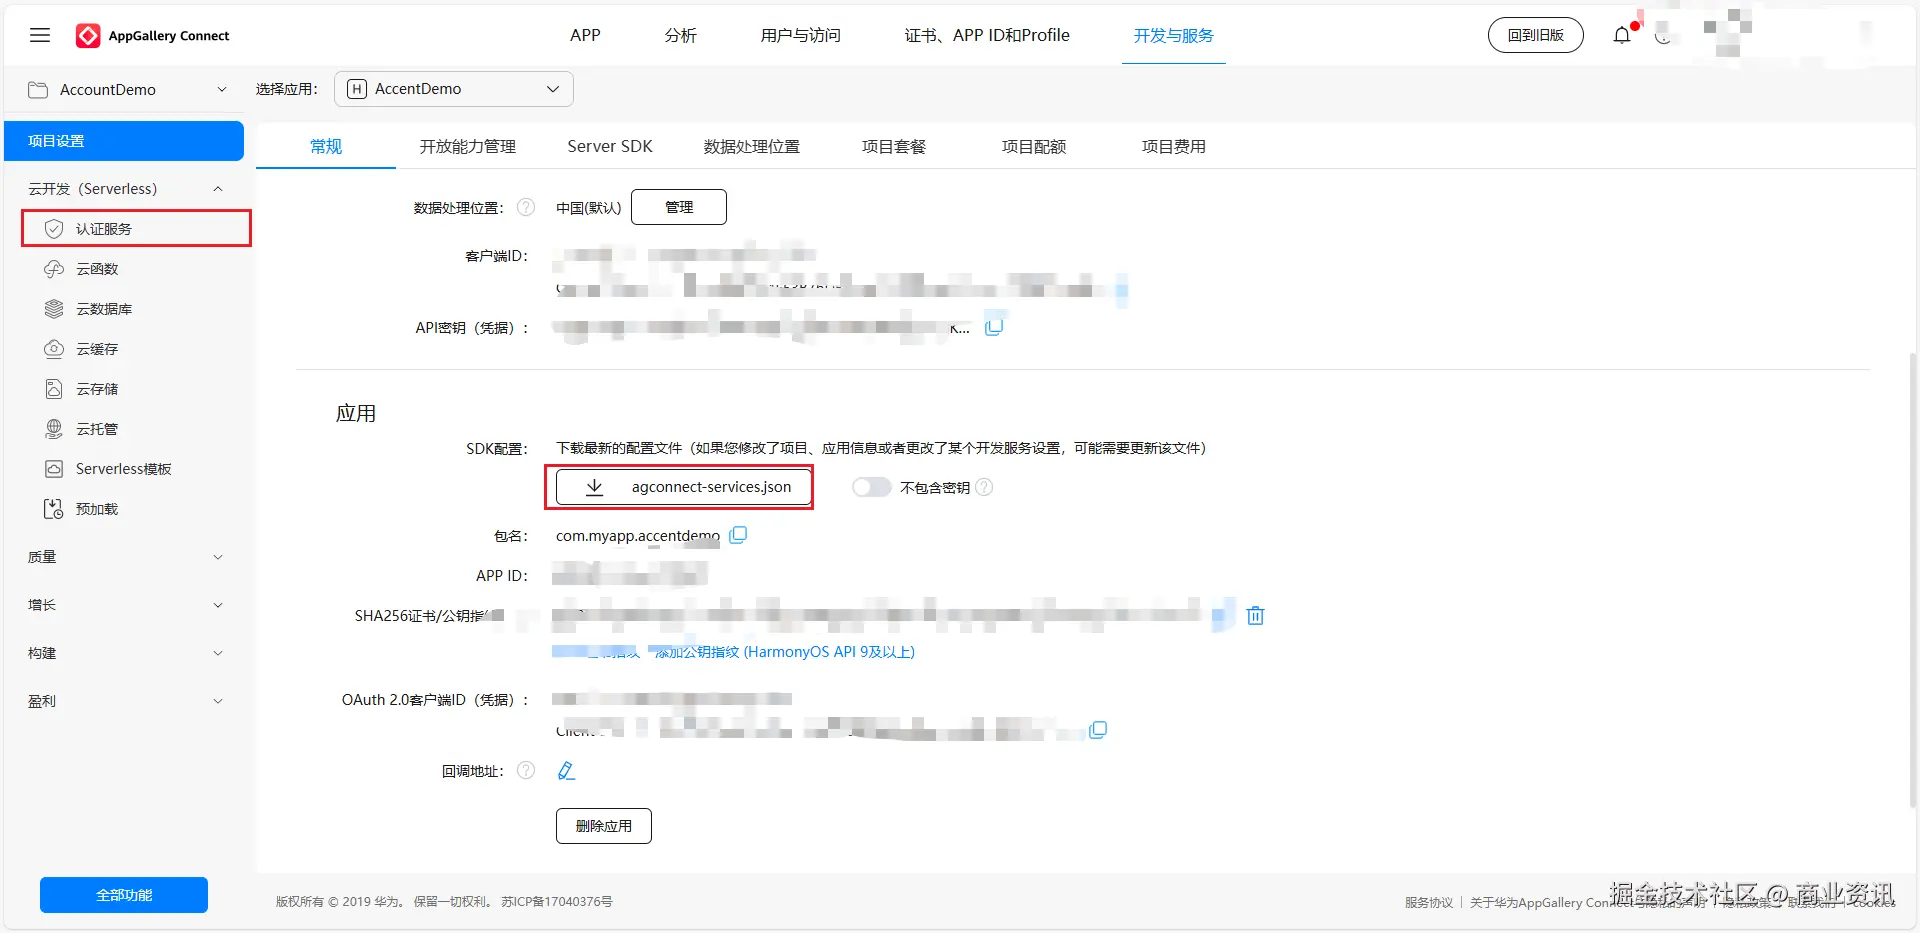Screen dimensions: 1920x933
Task: Click the 删除应用 button
Action: (x=604, y=826)
